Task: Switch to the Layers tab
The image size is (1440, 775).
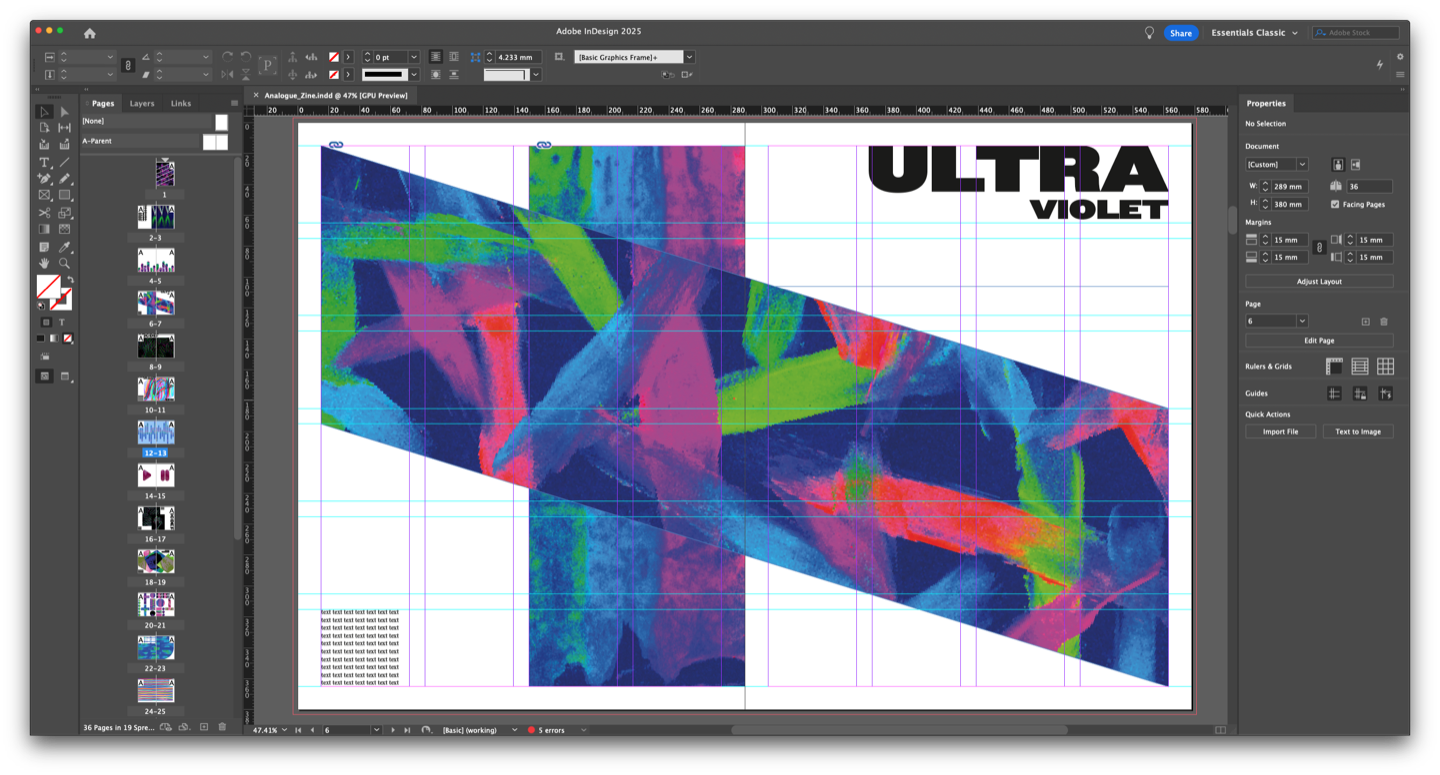Action: click(142, 103)
